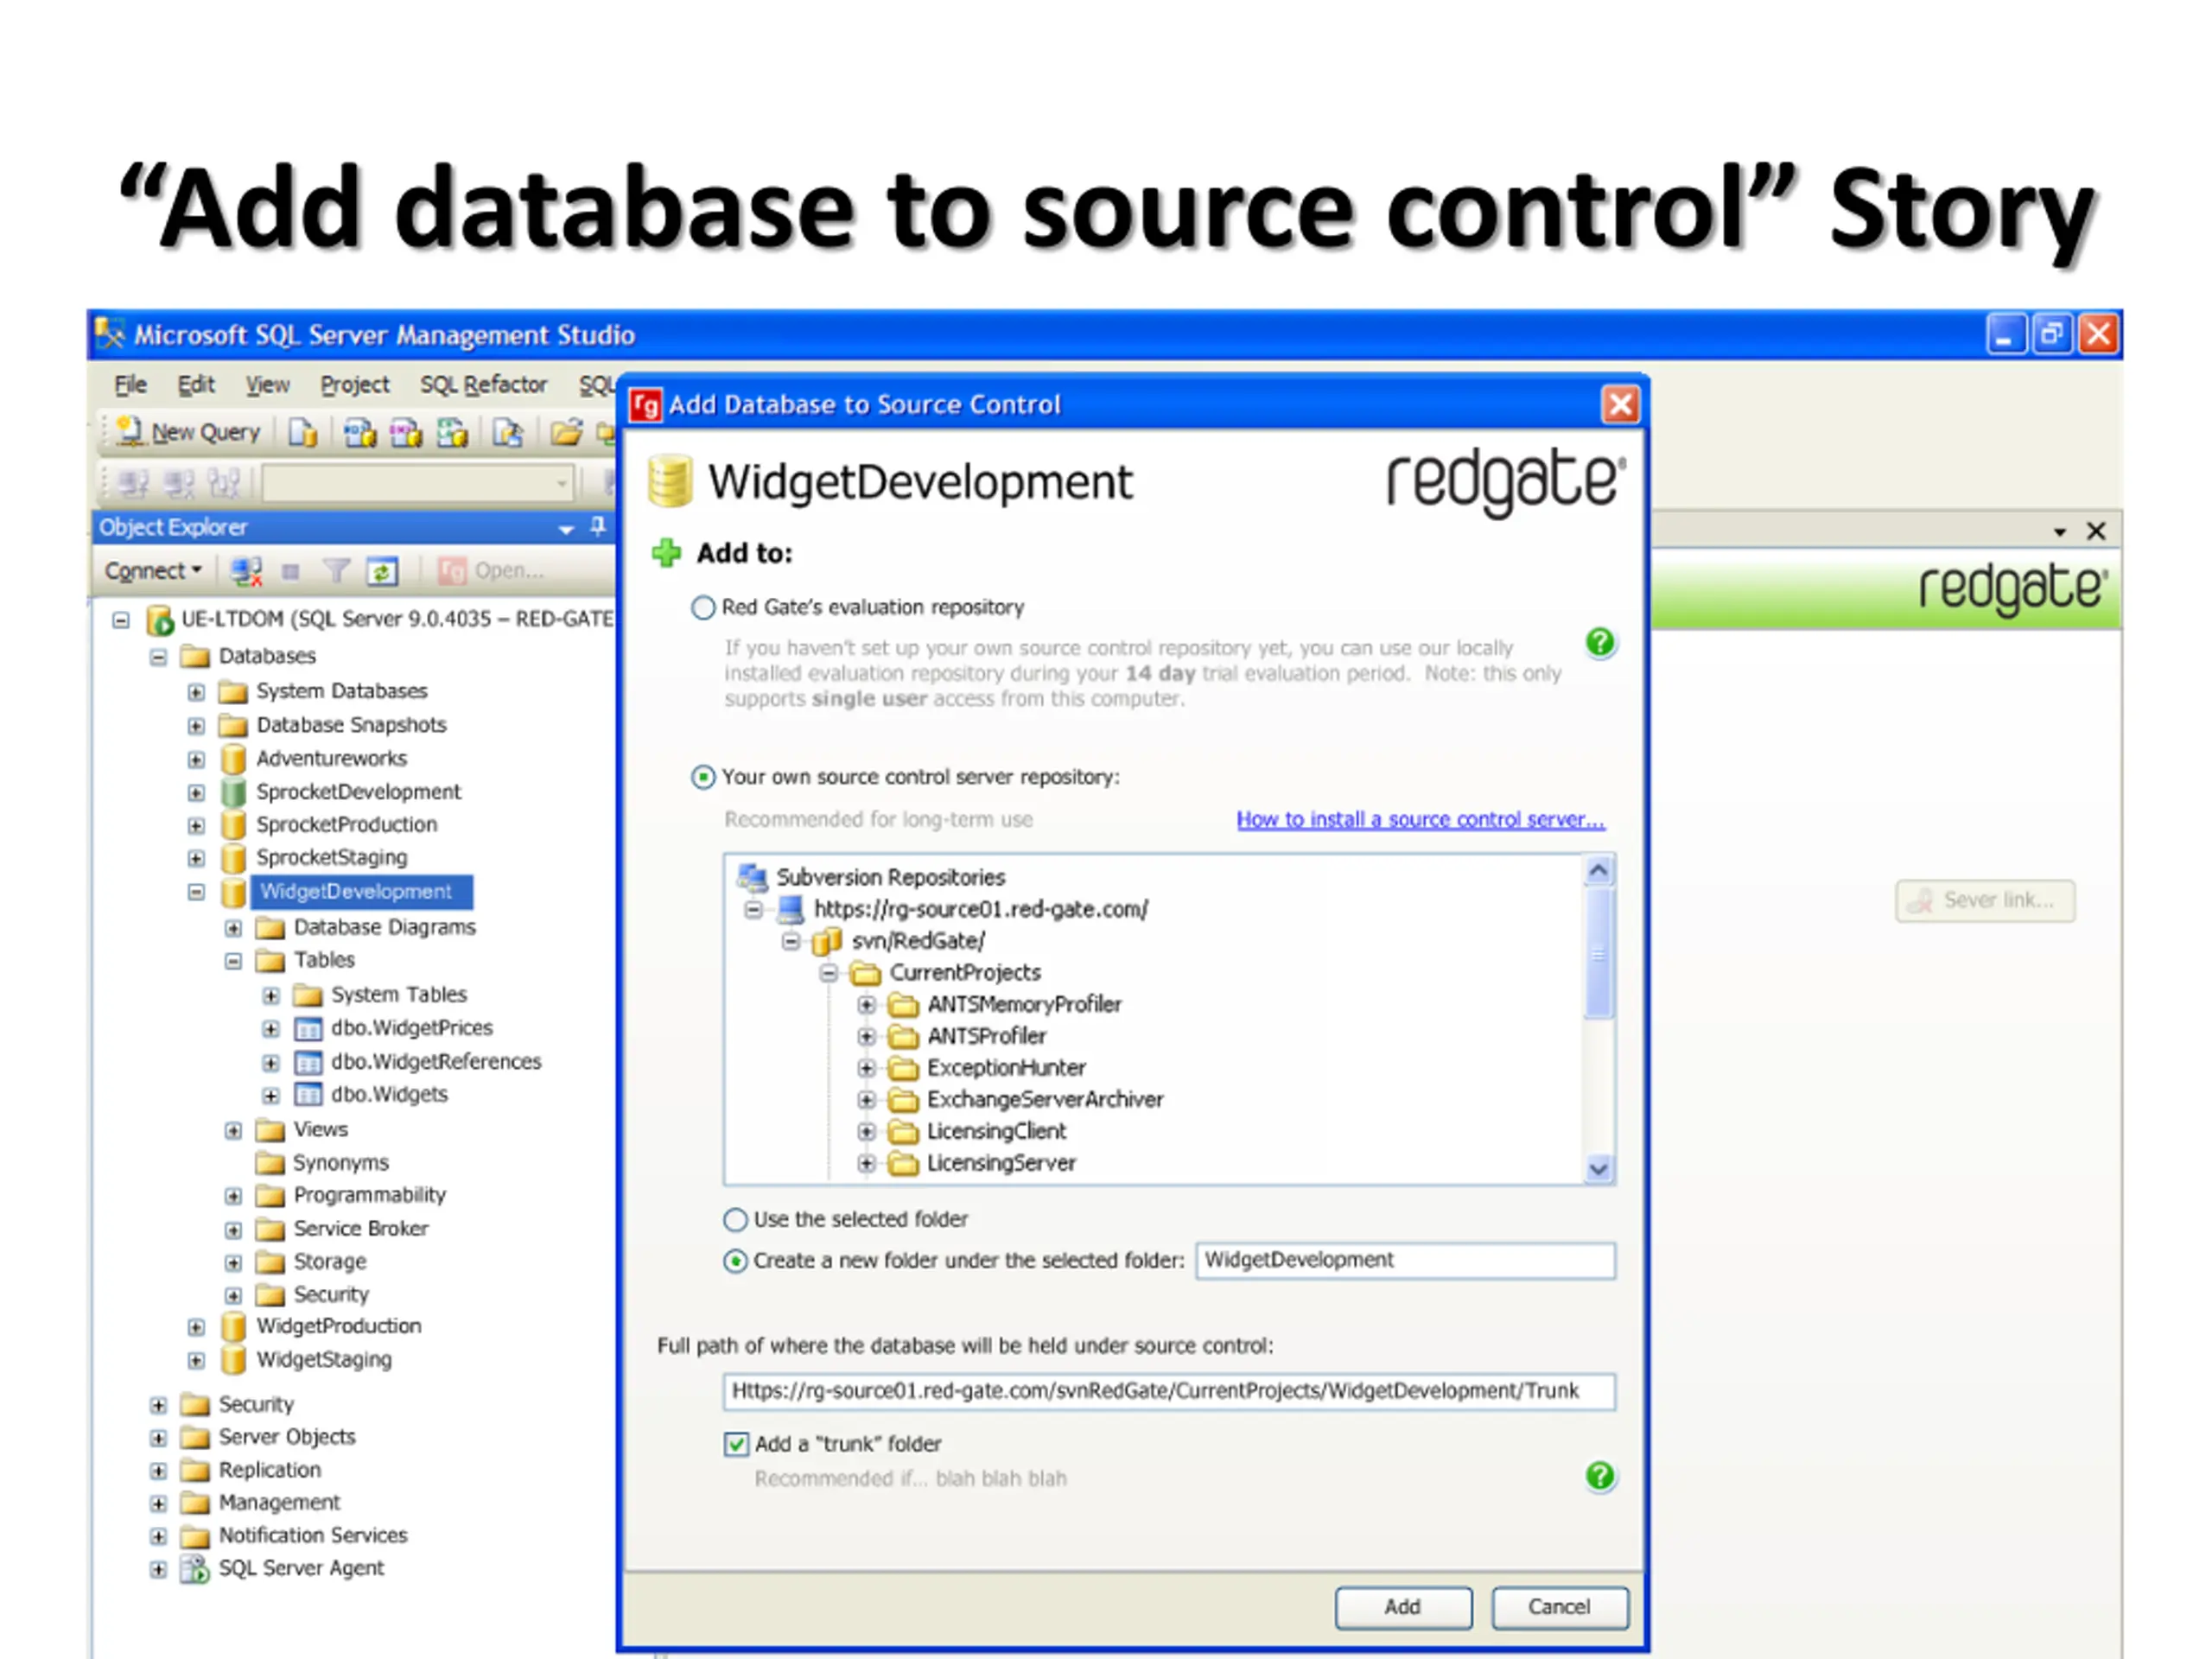Viewport: 2212px width, 1659px height.
Task: Expand the ExceptionHunter folder
Action: coord(867,1069)
